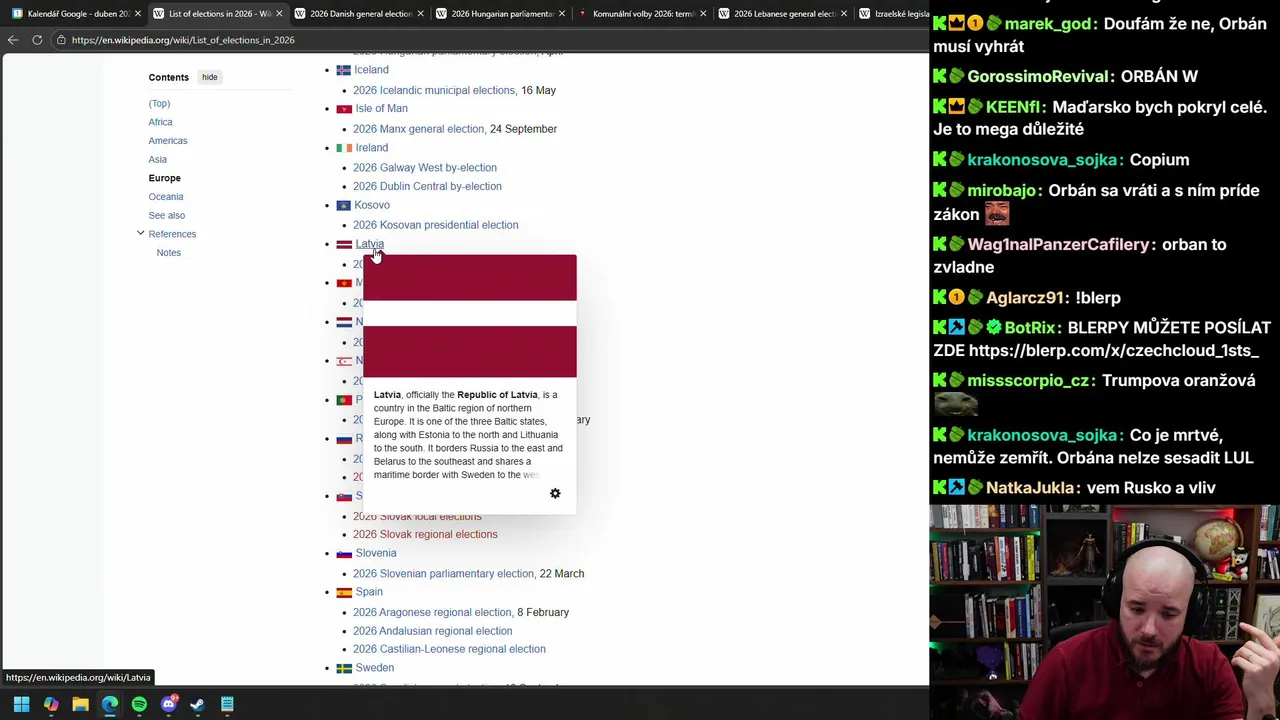This screenshot has height=720, width=1280.
Task: Go back with the browser back arrow
Action: pyautogui.click(x=13, y=40)
